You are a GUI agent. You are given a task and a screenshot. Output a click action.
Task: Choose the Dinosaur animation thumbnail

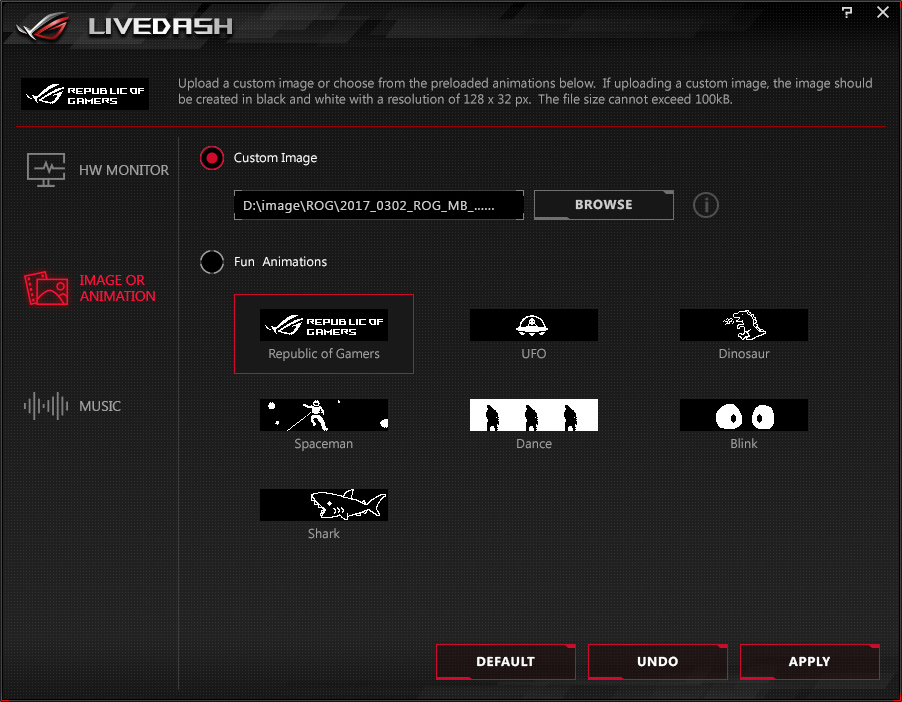(744, 325)
